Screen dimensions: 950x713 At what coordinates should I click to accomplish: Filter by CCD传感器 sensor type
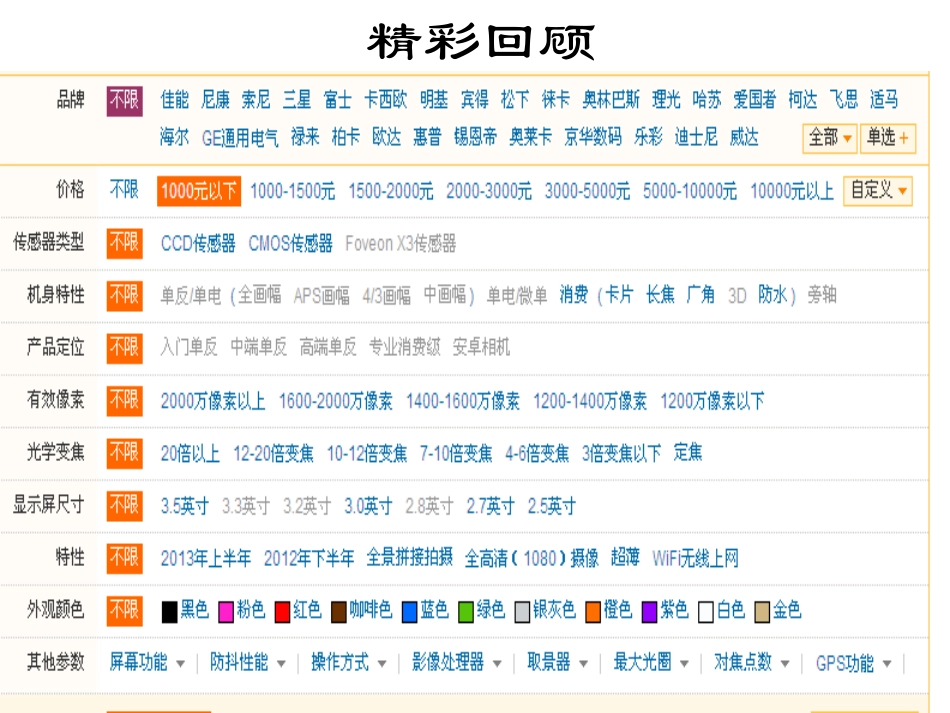198,244
